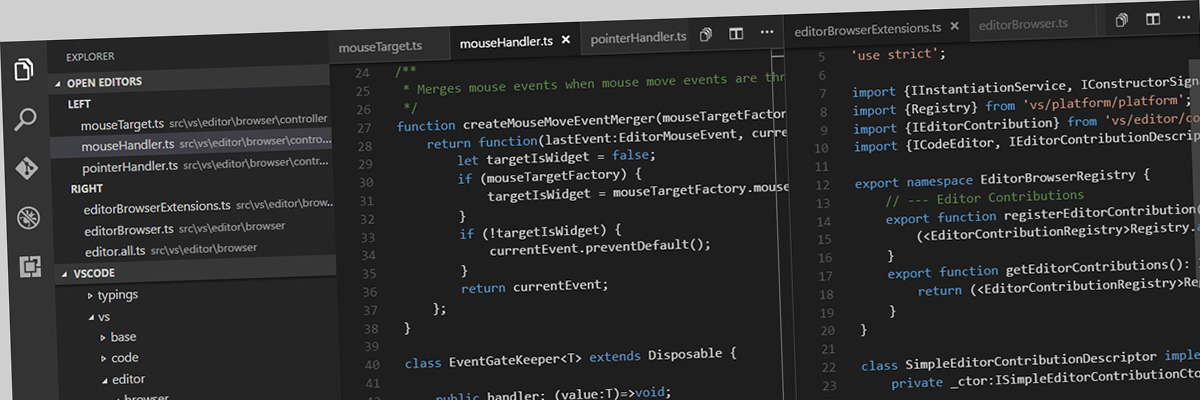Screen dimensions: 1200x400
Task: Switch to mouseTarget.ts tab
Action: click(380, 46)
